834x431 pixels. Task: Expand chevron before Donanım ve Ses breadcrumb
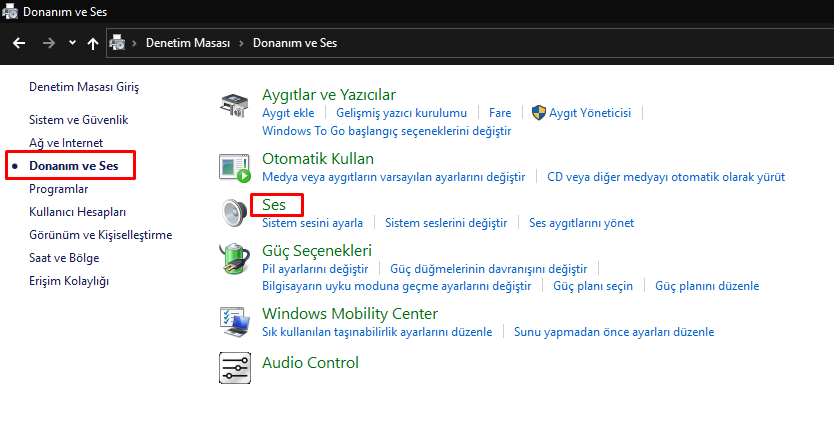coord(241,43)
